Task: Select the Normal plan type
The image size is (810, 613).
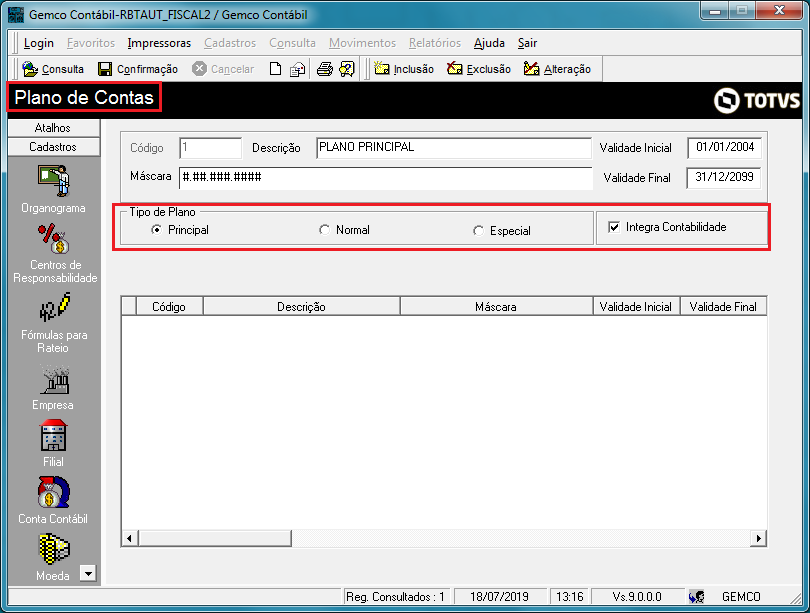Action: point(324,230)
